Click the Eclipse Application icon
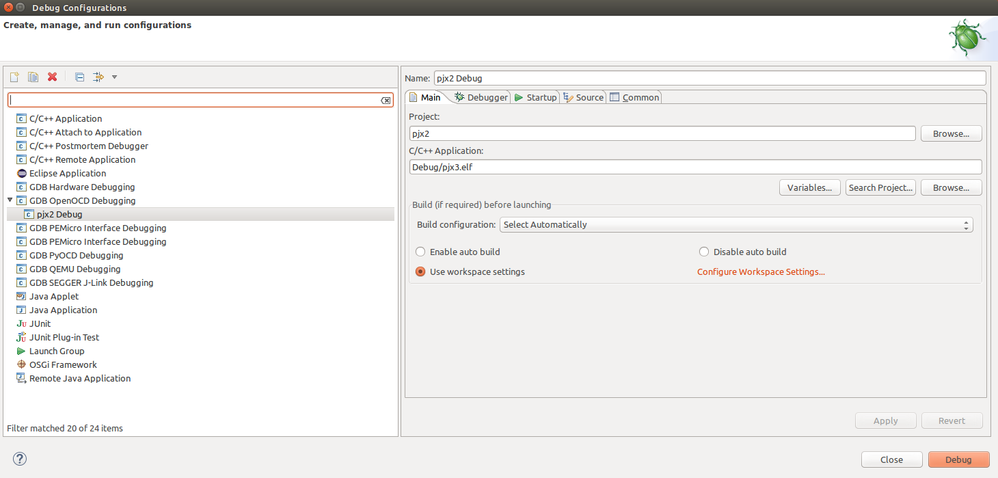Screen dimensions: 998x478 point(21,173)
